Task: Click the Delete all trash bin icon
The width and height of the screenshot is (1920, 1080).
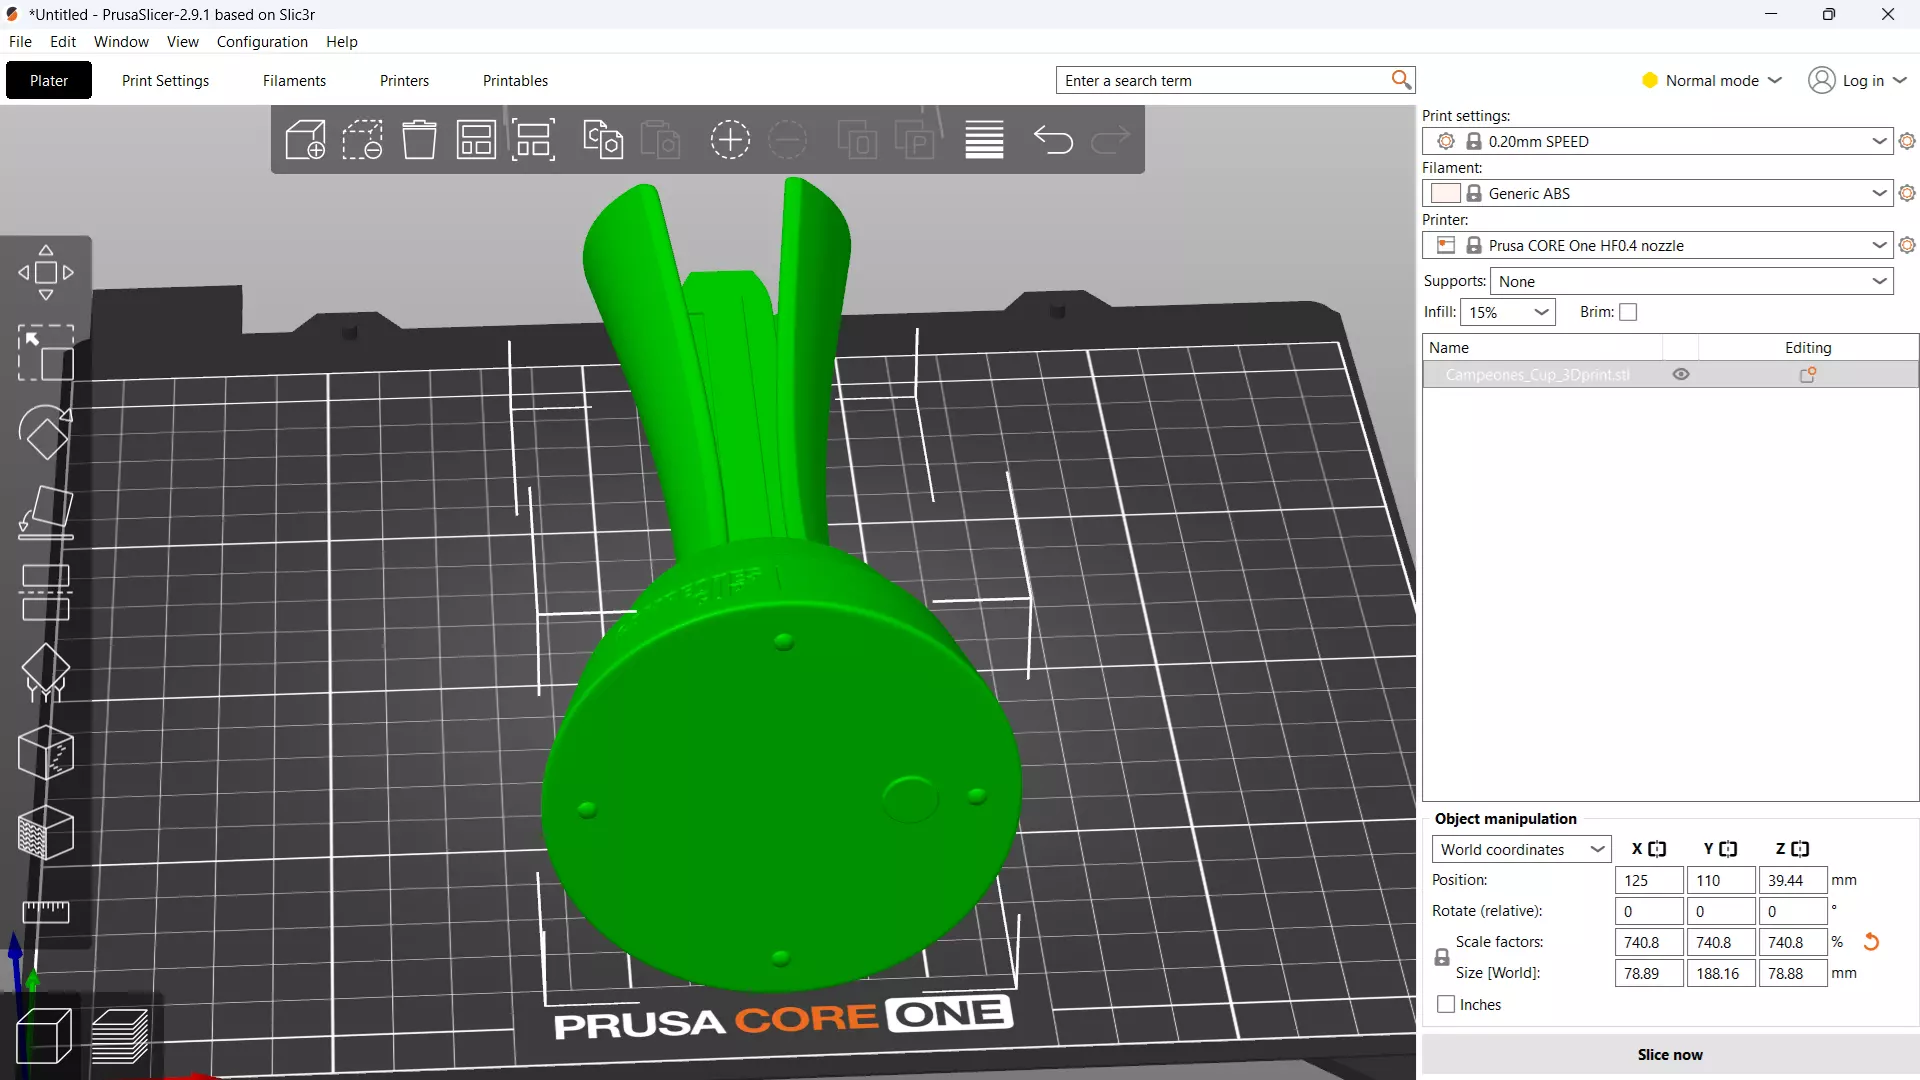Action: pyautogui.click(x=420, y=139)
